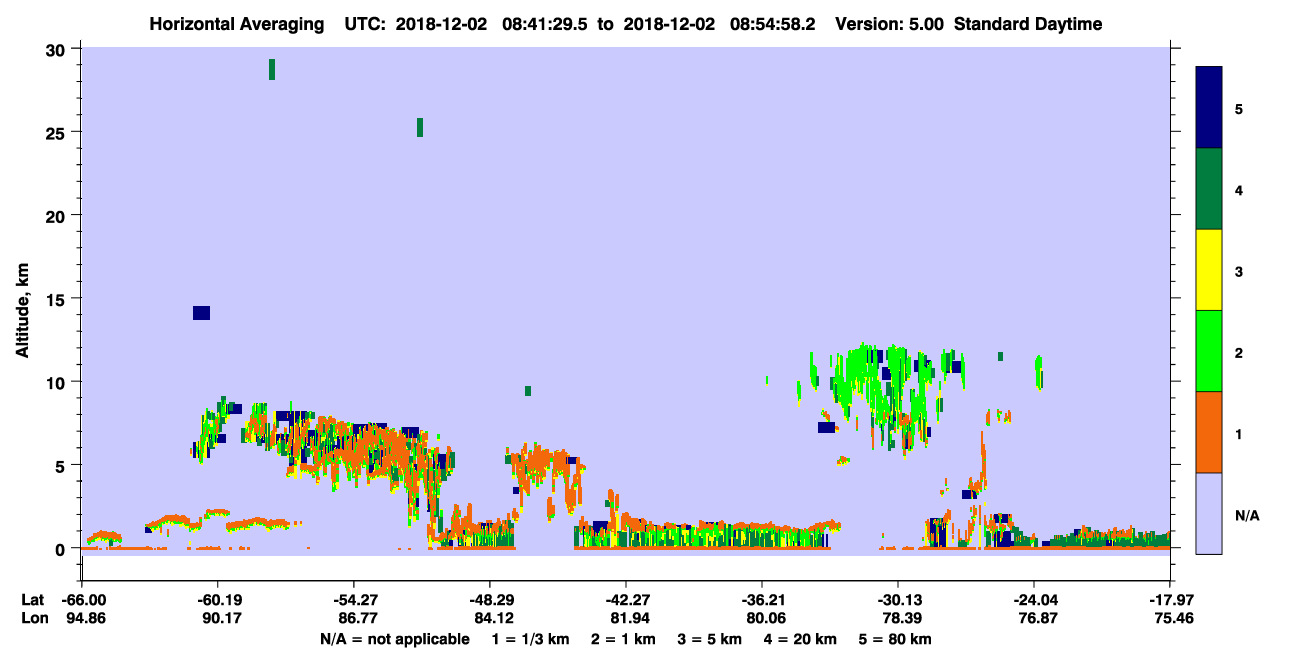Click the dark green color bar segment labeled 4
This screenshot has width=1300, height=667.
(x=1209, y=189)
